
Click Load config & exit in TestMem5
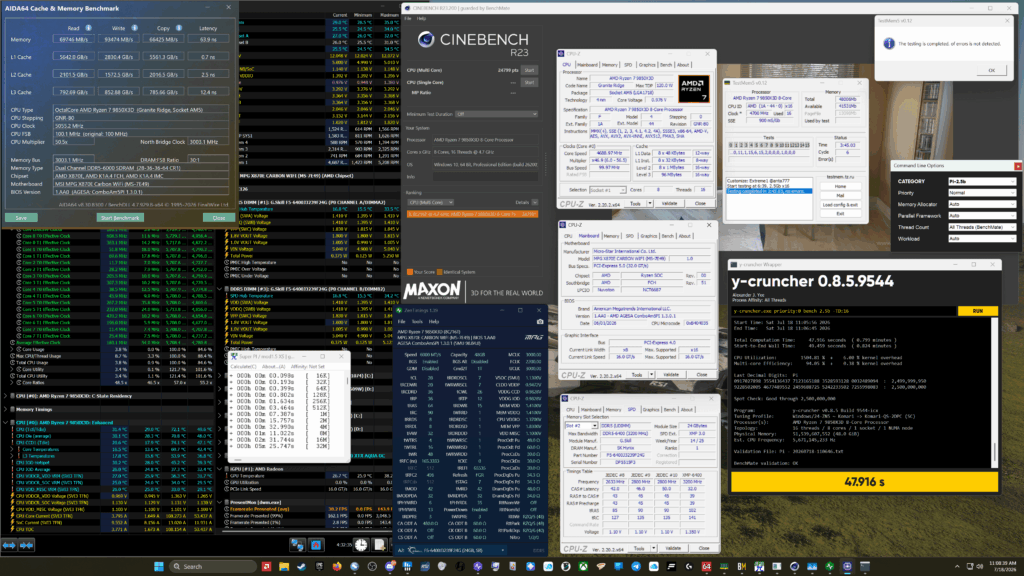[840, 204]
